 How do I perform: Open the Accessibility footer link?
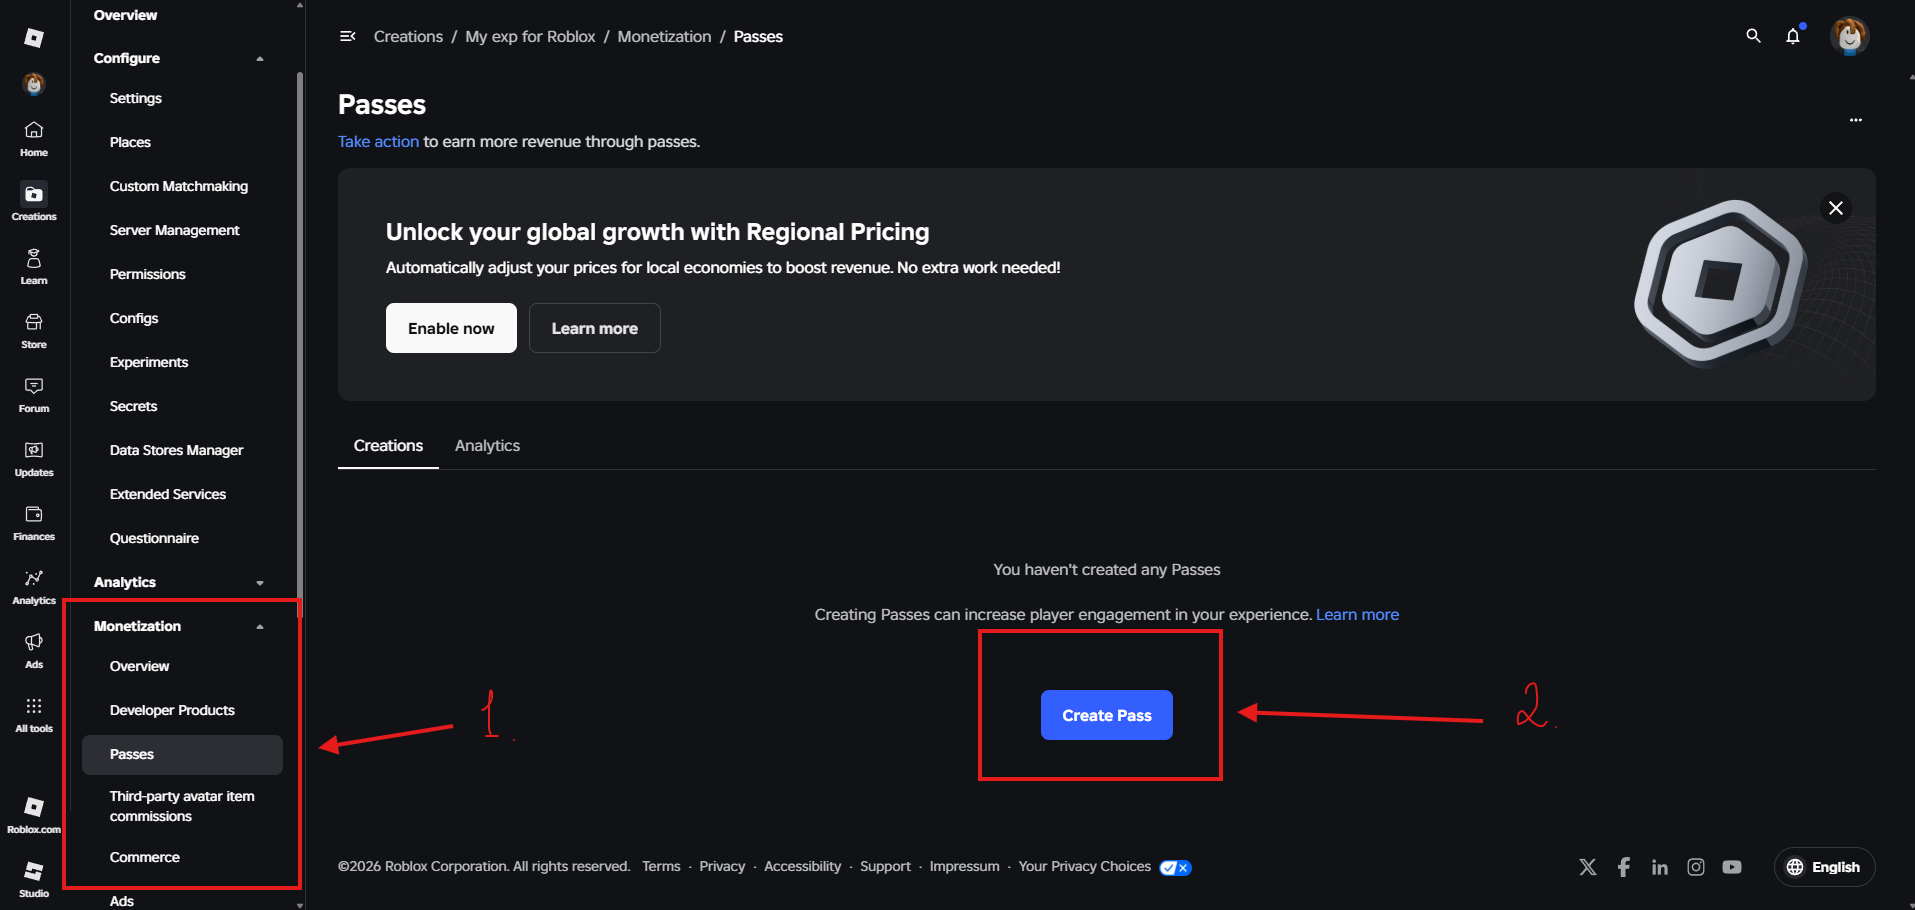pyautogui.click(x=802, y=867)
